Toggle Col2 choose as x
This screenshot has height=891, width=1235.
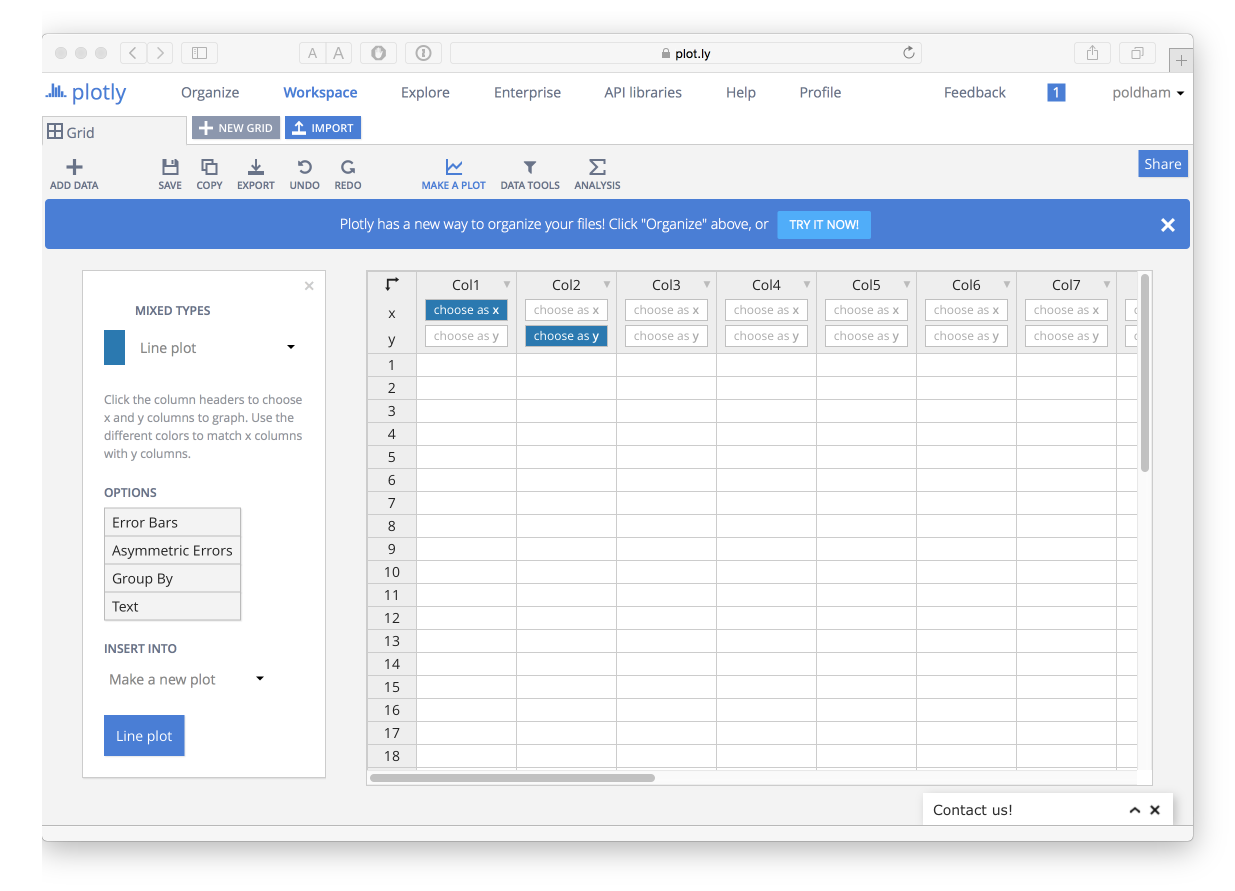(566, 310)
